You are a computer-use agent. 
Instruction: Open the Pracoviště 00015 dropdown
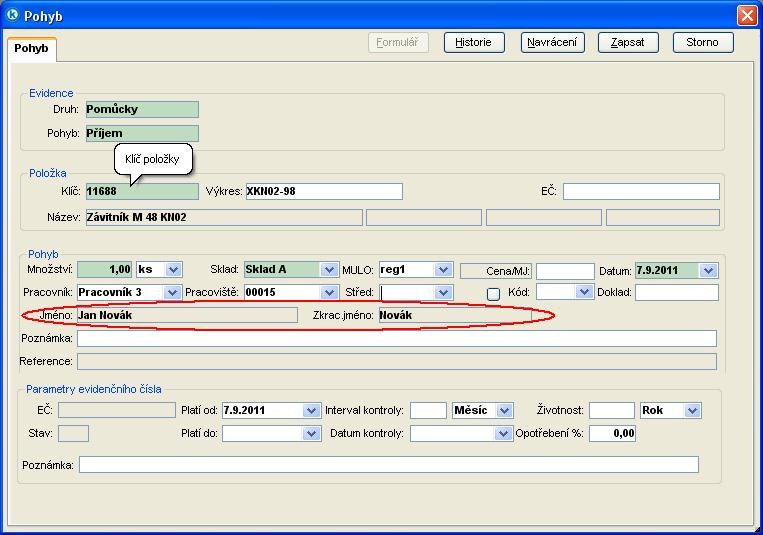click(329, 292)
